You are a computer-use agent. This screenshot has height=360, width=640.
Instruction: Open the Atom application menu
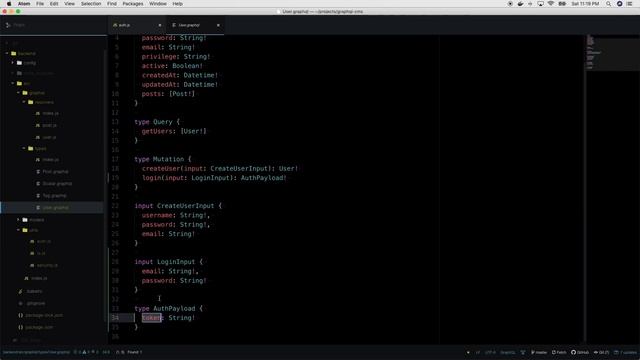click(x=24, y=4)
